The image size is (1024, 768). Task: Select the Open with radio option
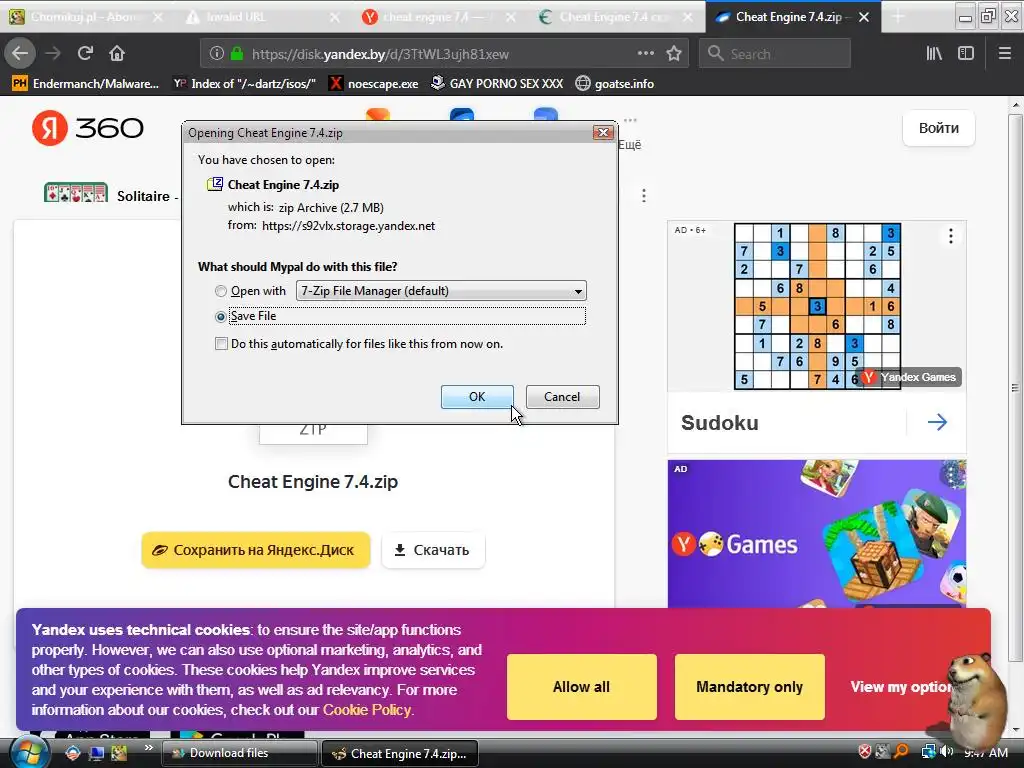click(x=221, y=291)
